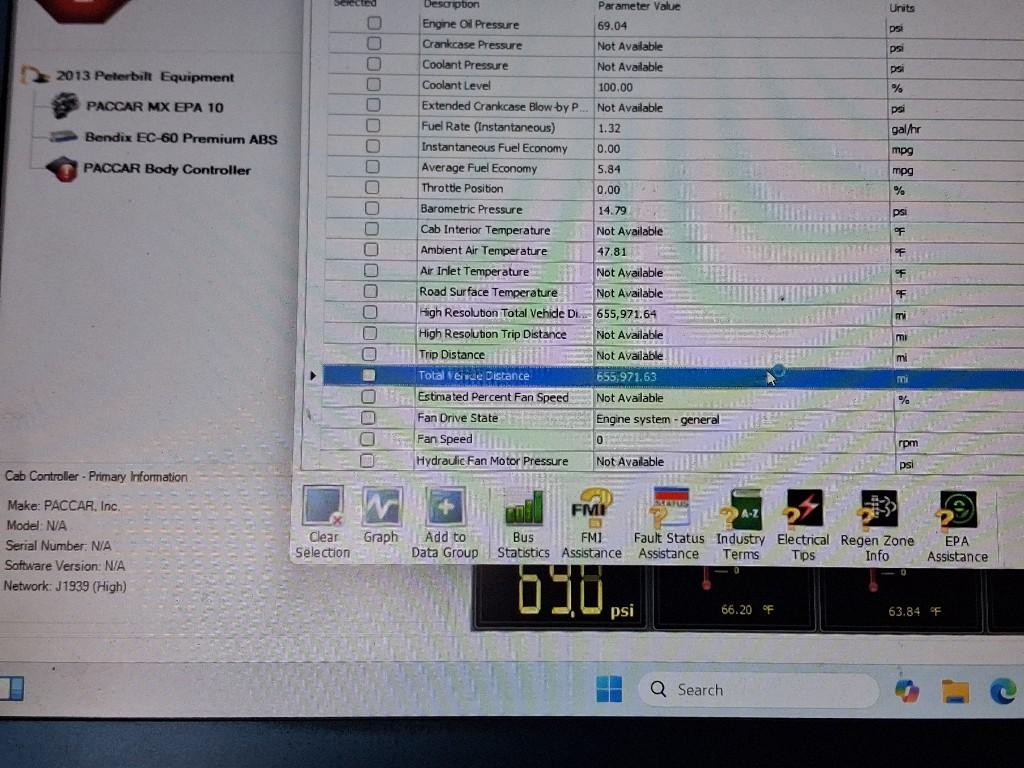Check the Engine Oil Pressure checkbox
The image size is (1024, 768).
click(374, 24)
